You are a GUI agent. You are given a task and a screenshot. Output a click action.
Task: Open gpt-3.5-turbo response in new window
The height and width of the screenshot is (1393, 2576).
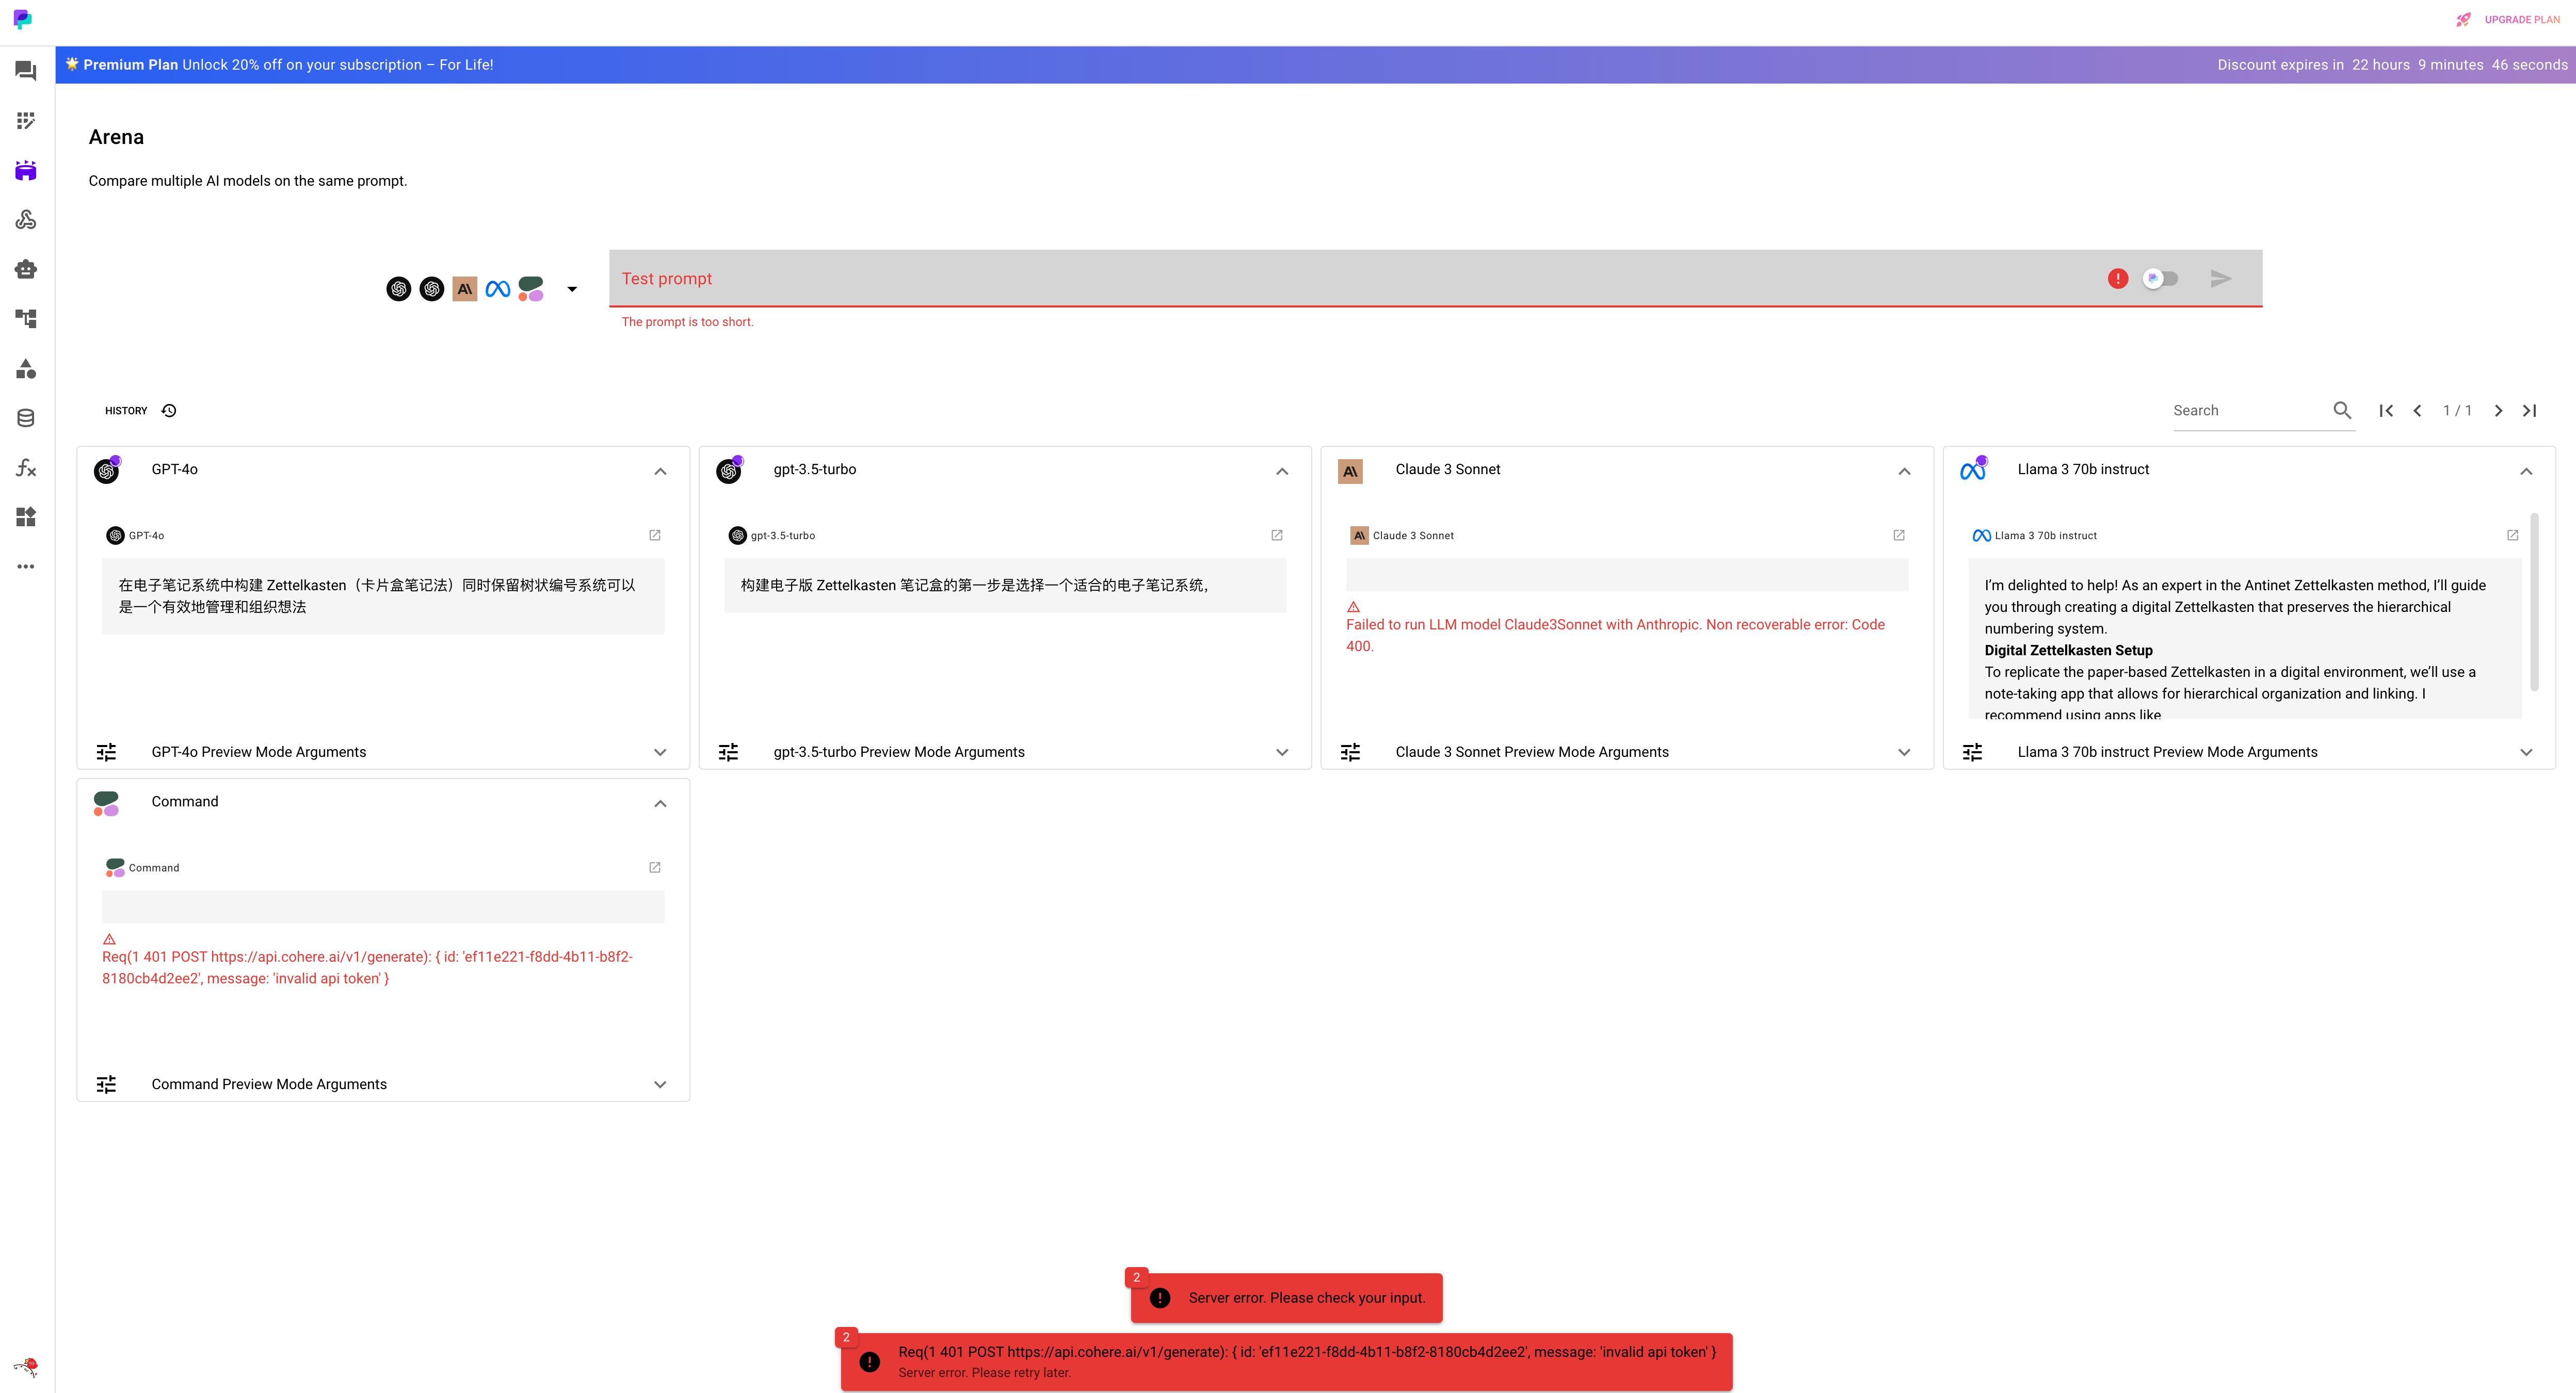[x=1277, y=535]
